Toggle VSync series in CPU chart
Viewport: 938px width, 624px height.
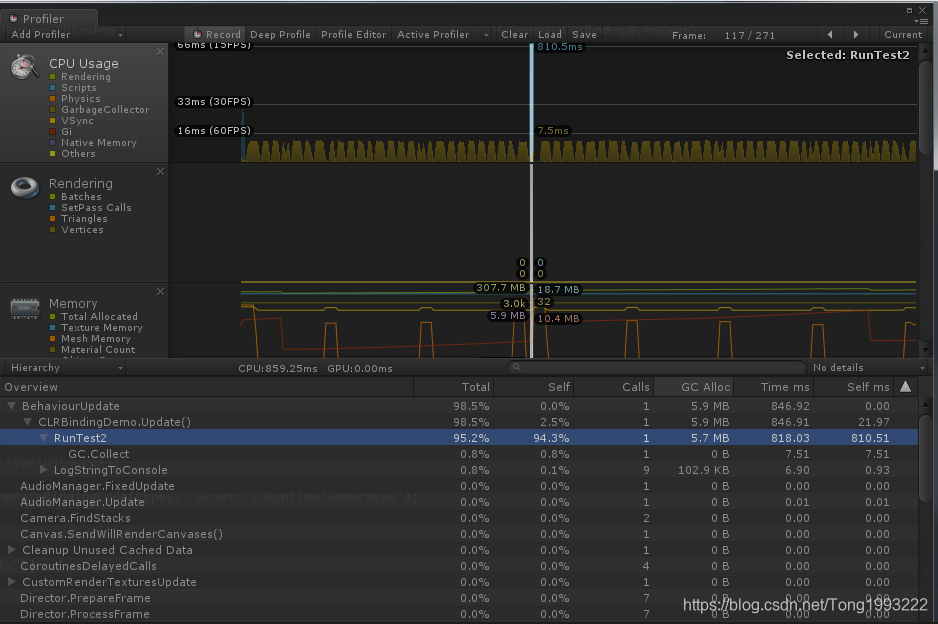(x=53, y=120)
